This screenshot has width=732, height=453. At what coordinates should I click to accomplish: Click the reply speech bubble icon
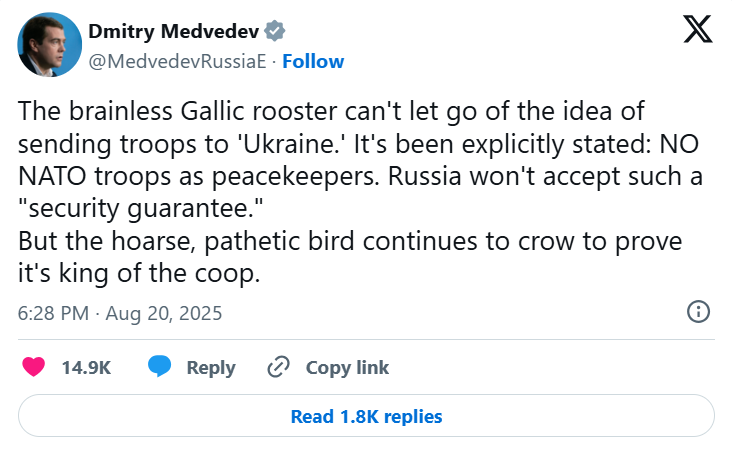click(x=159, y=367)
